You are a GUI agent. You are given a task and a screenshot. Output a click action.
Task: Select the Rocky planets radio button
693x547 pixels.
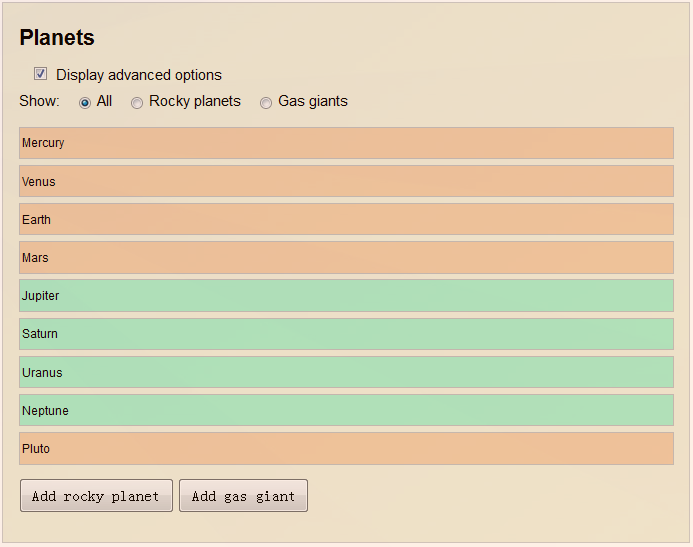click(137, 103)
